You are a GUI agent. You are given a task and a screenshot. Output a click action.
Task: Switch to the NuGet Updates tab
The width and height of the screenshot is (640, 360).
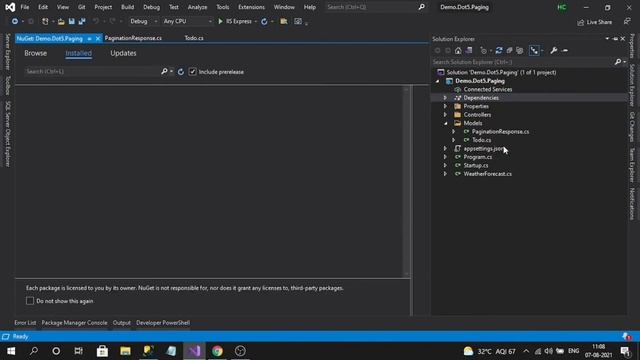click(x=123, y=53)
